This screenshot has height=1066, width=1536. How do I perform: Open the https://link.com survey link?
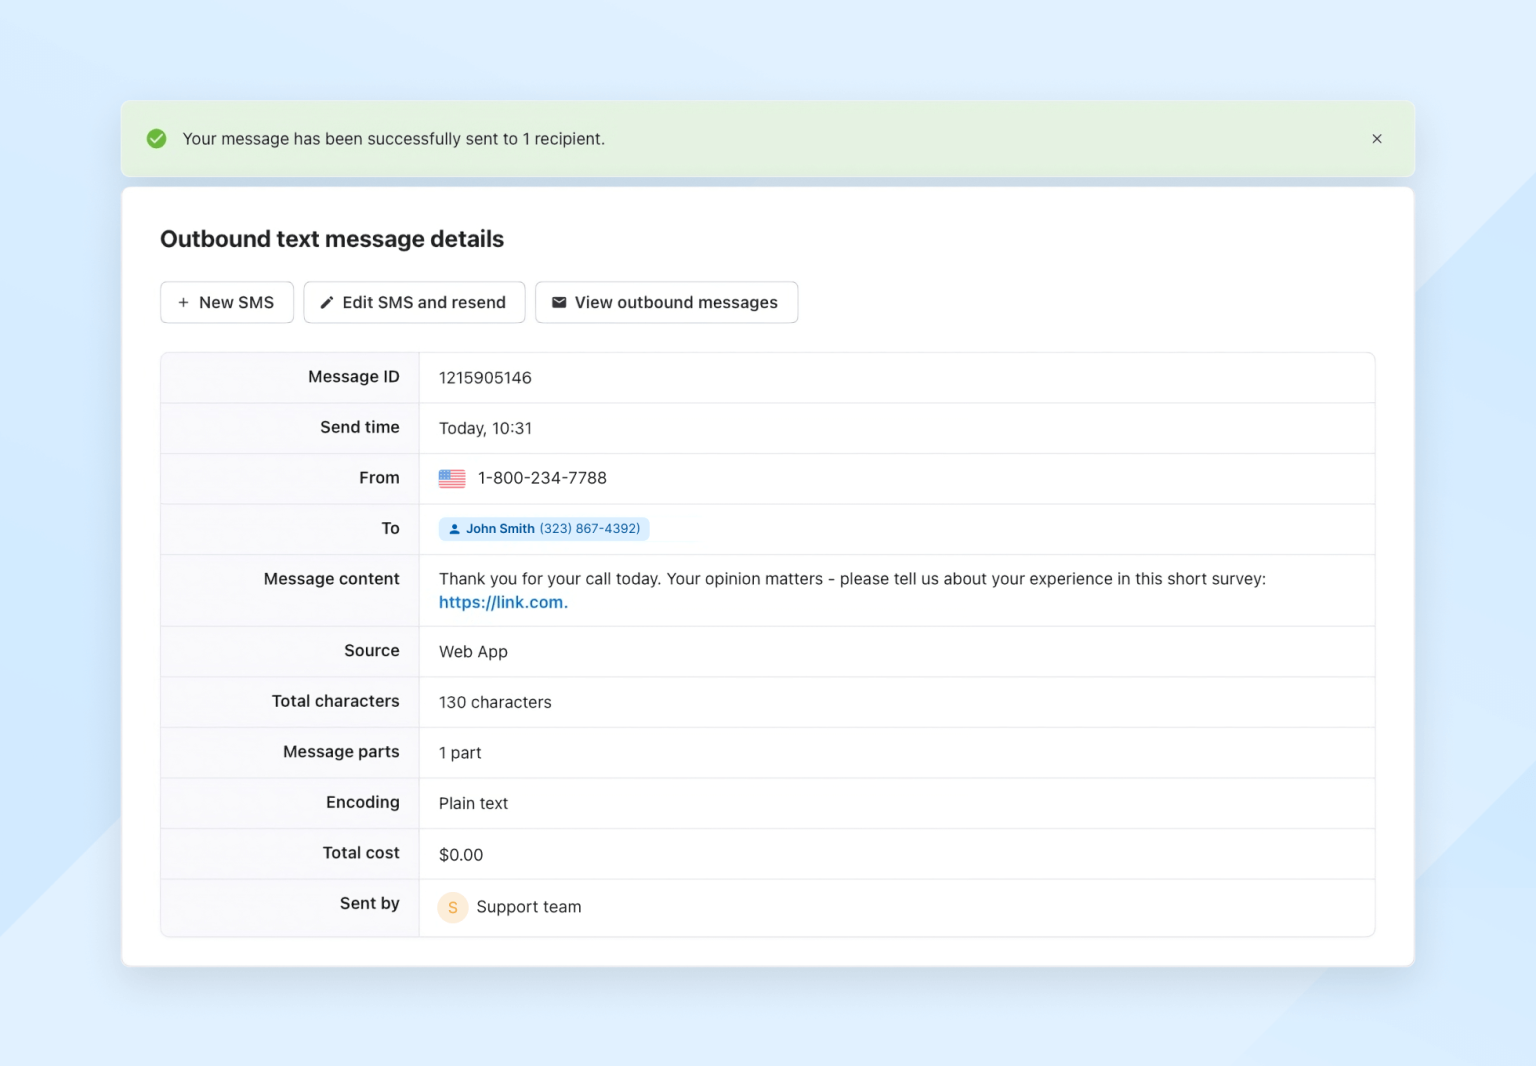[x=502, y=602]
